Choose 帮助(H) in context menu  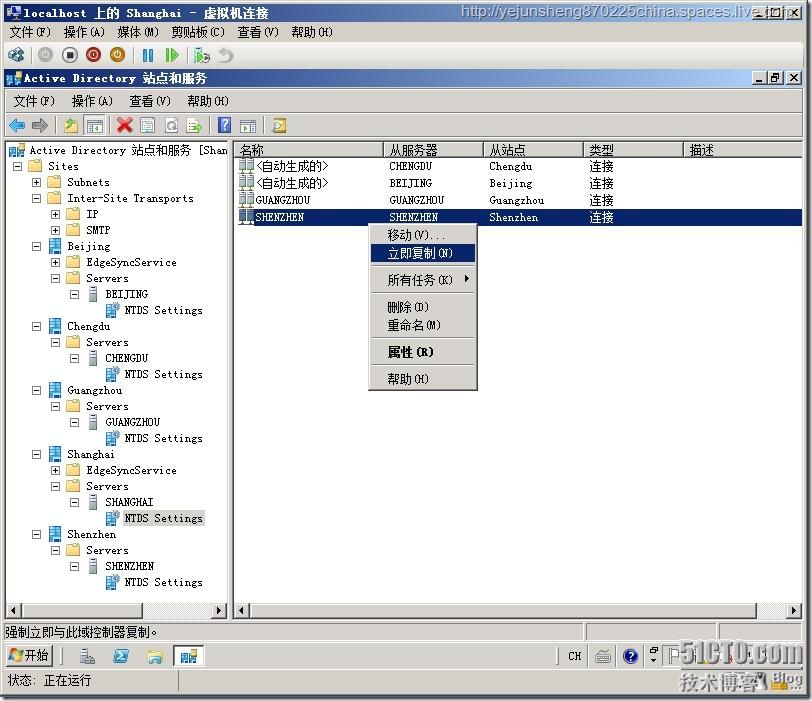coord(423,379)
